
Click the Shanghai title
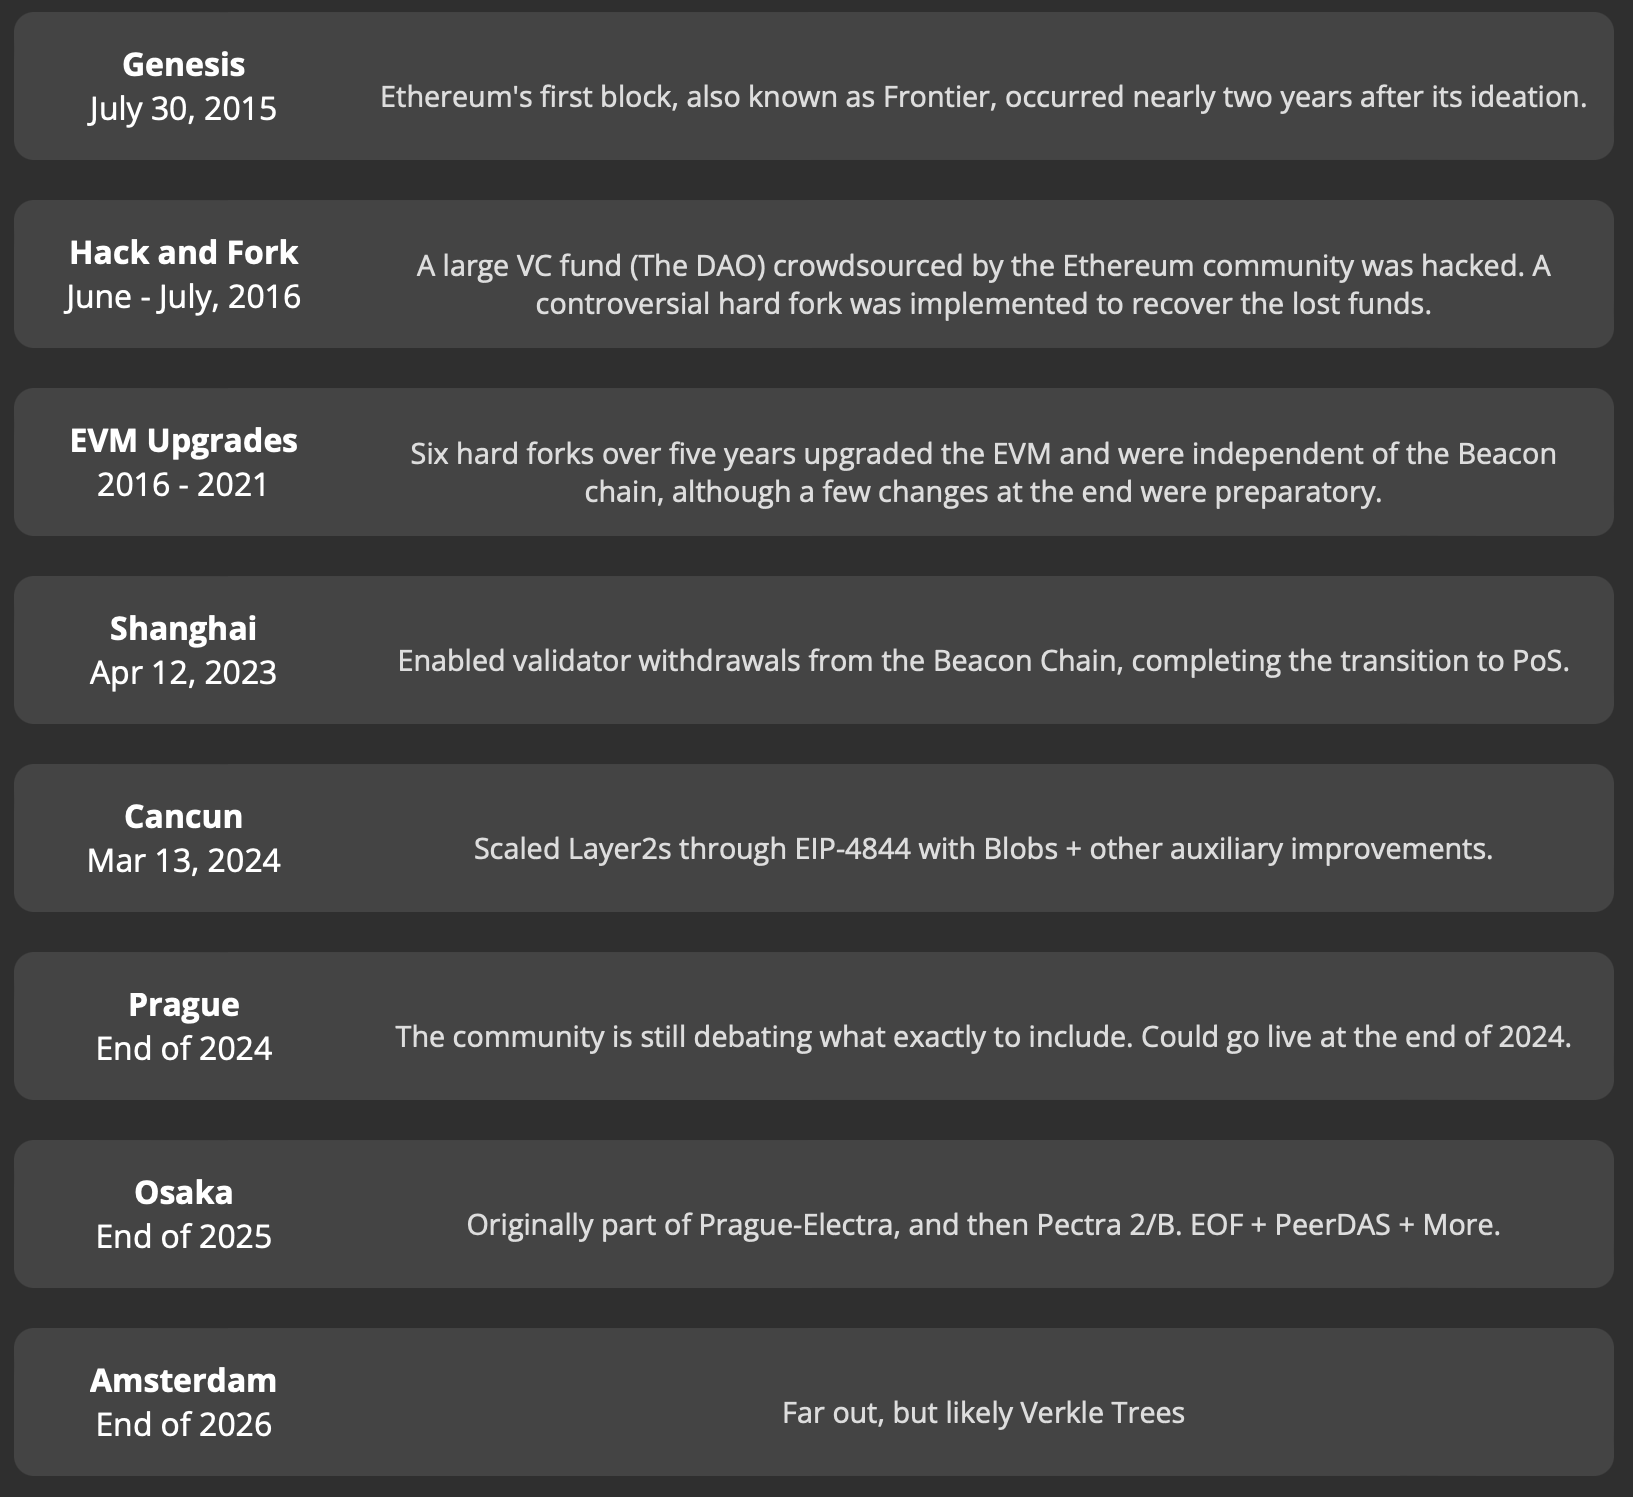[183, 628]
